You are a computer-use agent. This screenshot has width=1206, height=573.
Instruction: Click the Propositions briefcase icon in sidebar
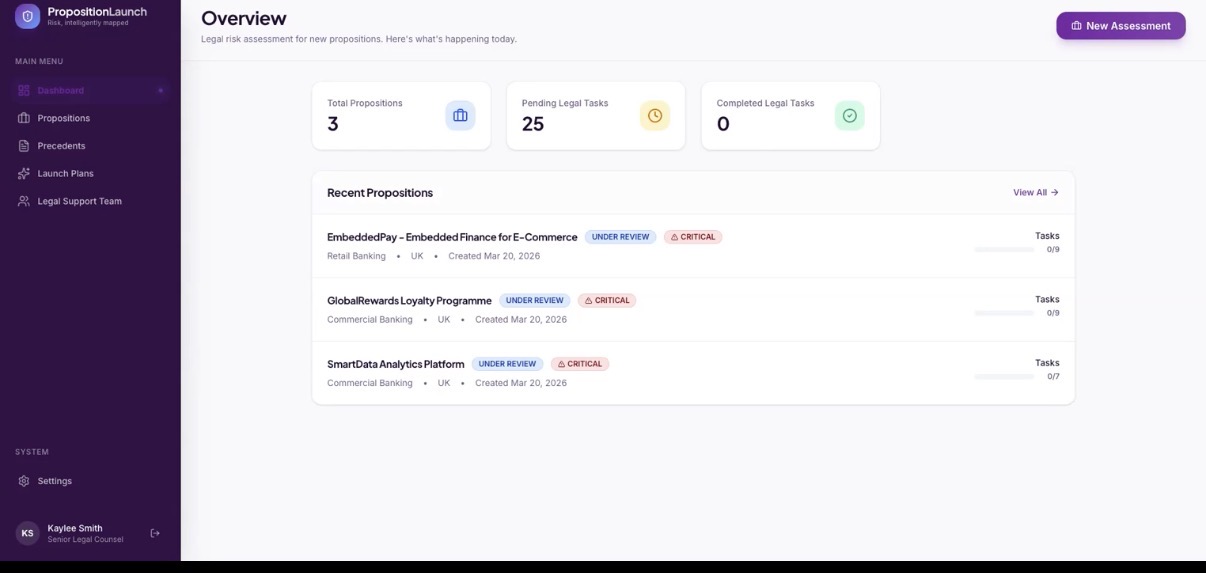tap(24, 118)
